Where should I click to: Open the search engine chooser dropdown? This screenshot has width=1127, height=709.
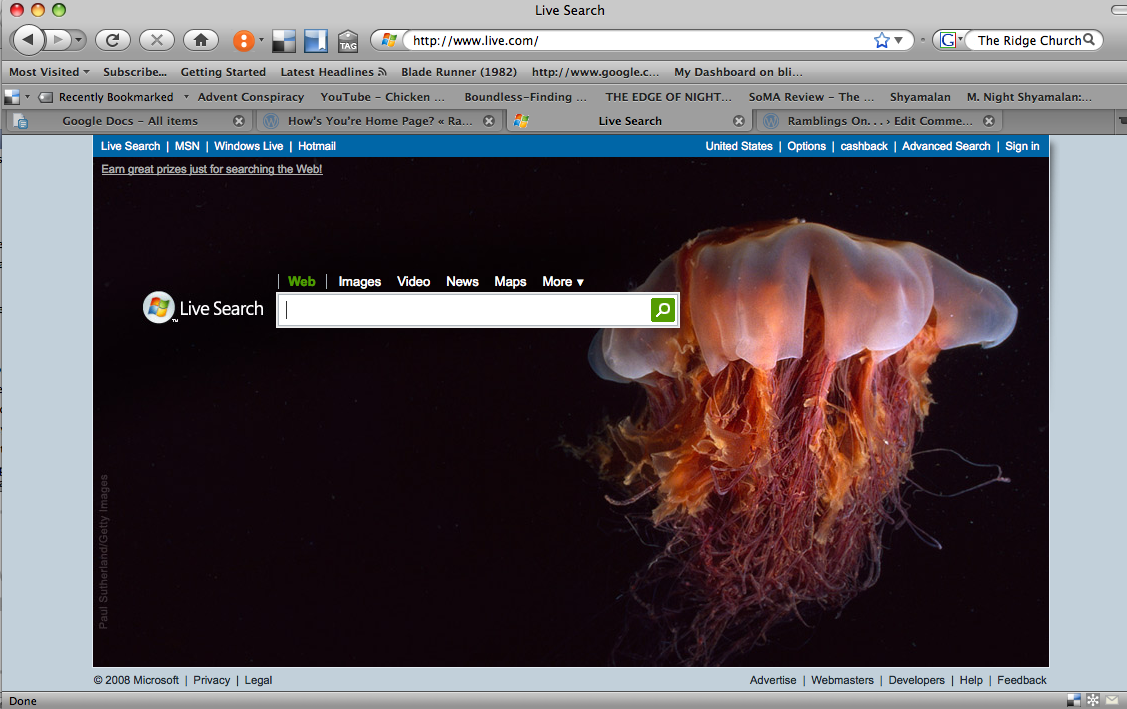950,40
